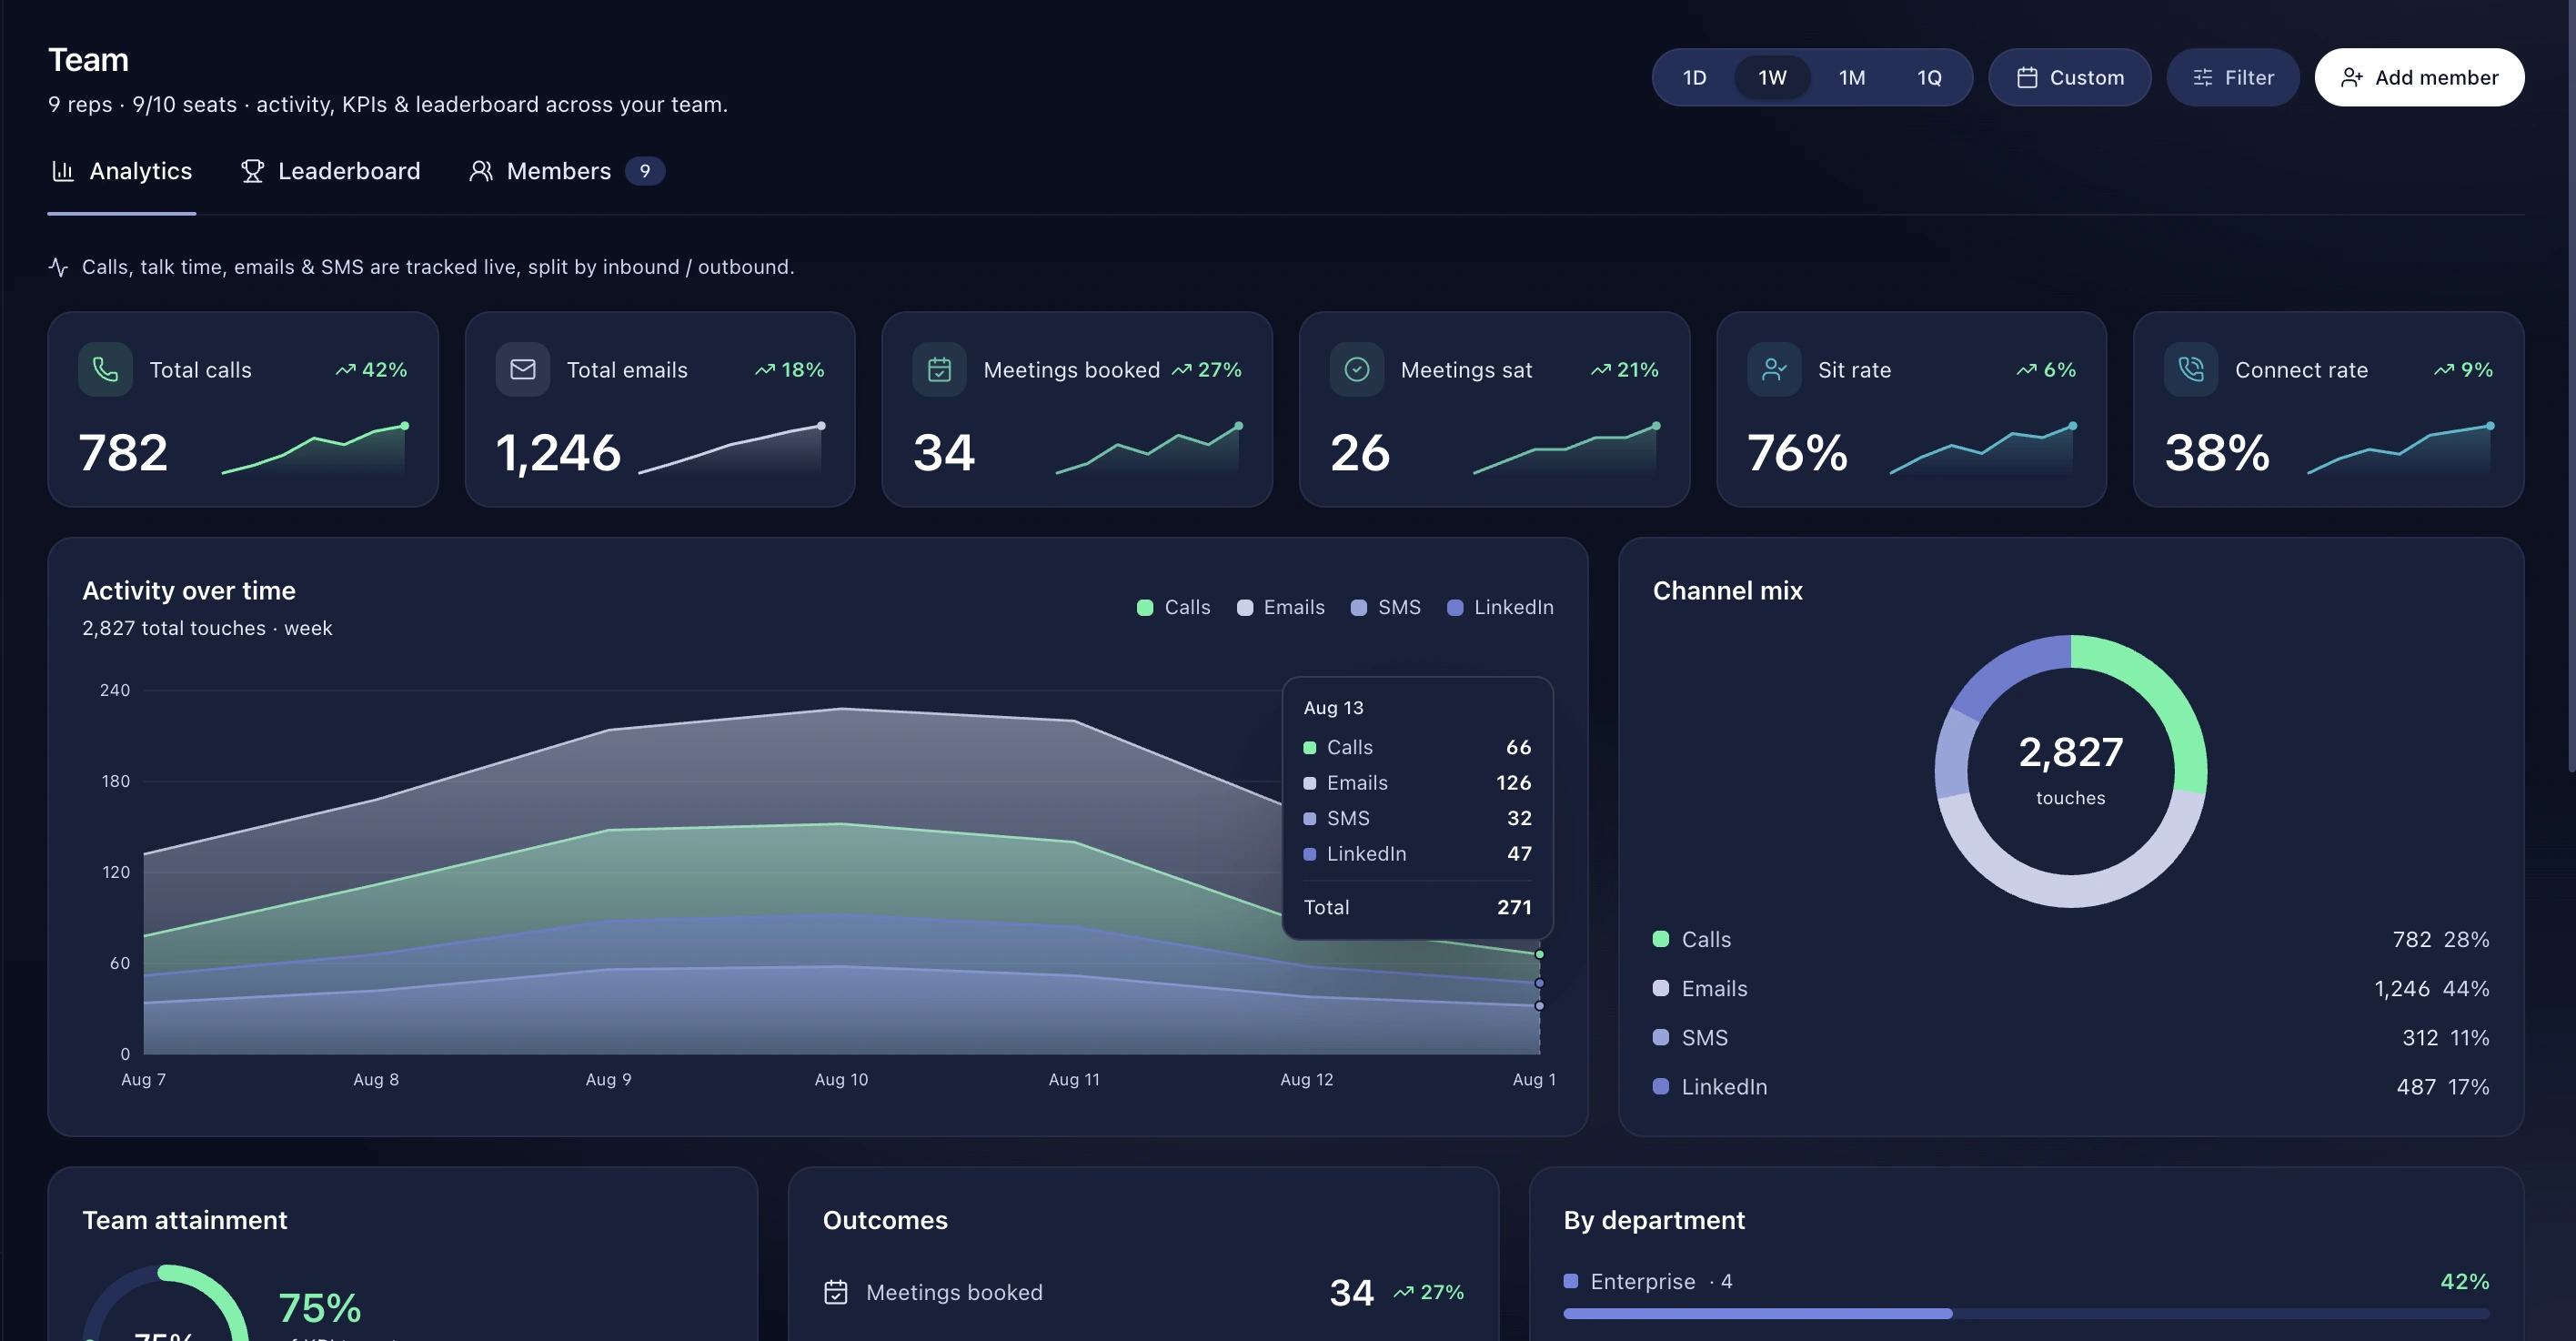Click the Total 271 row in tooltip
This screenshot has height=1341, width=2576.
pos(1417,907)
